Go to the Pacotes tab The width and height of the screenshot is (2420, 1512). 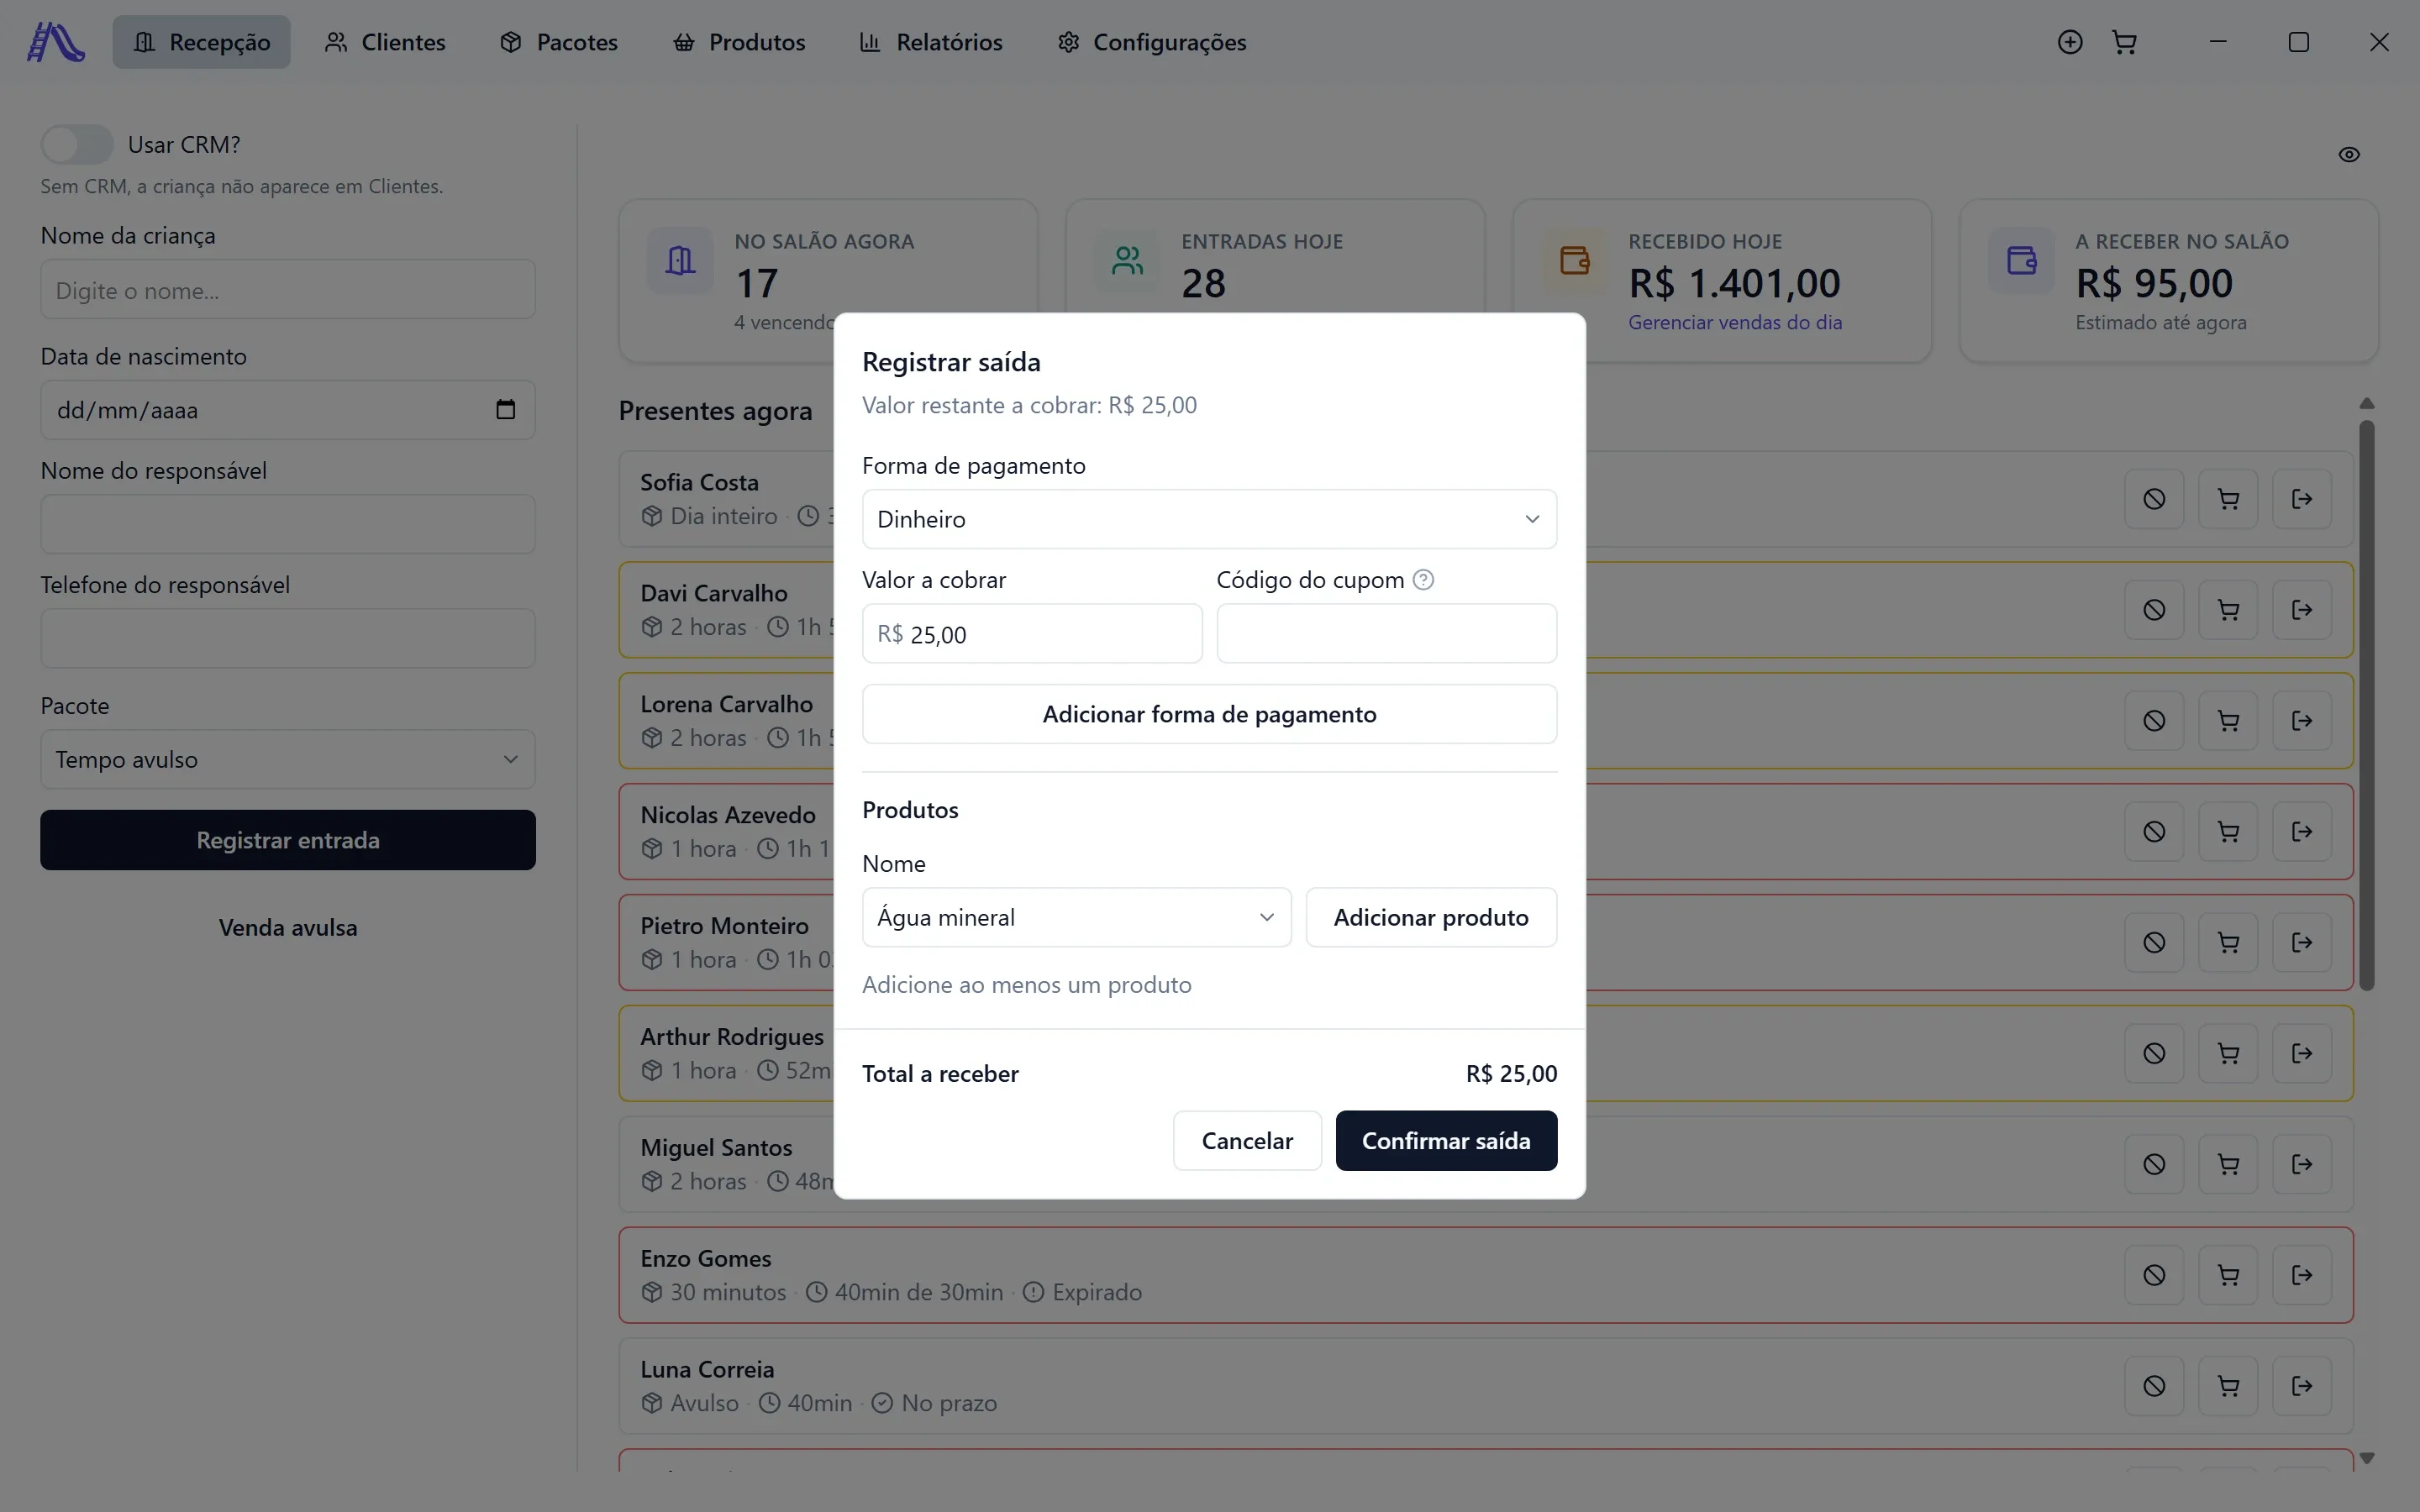pyautogui.click(x=559, y=42)
